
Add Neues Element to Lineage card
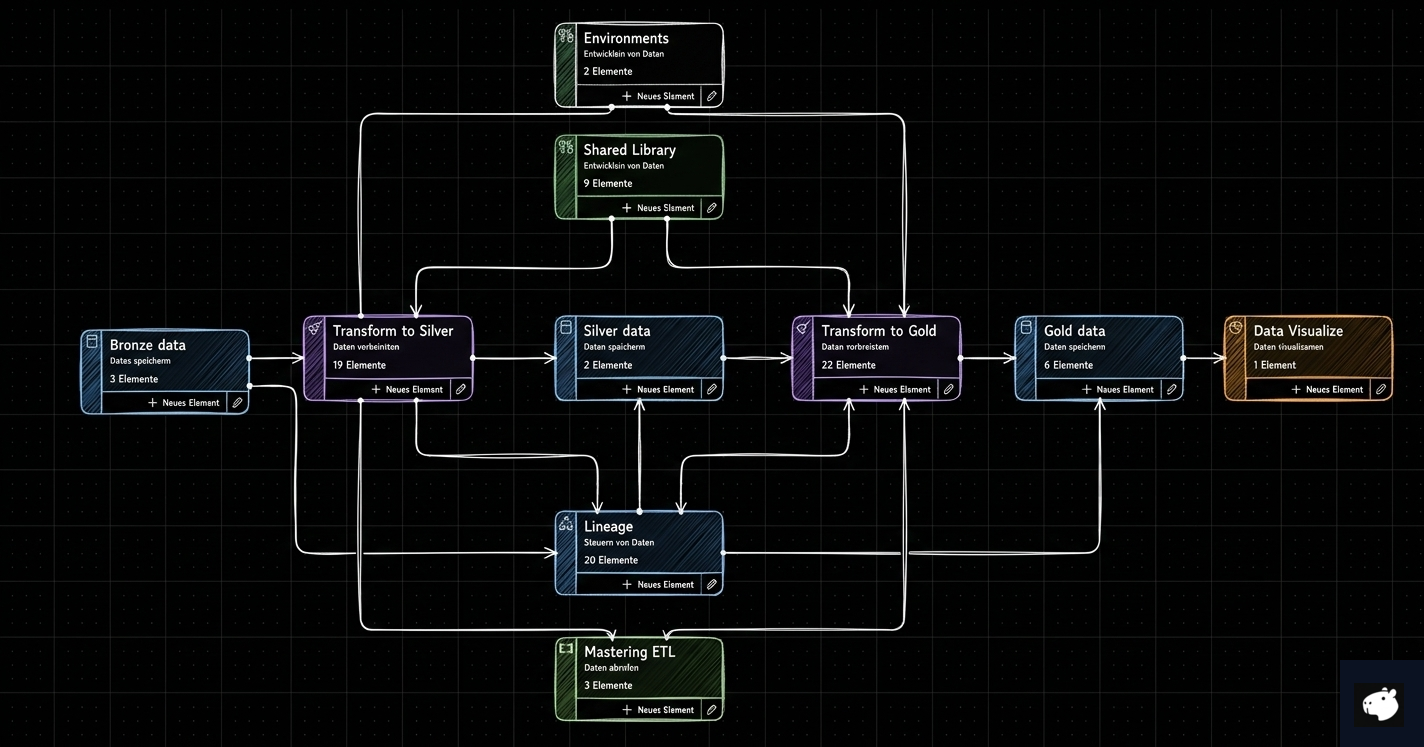tap(658, 584)
